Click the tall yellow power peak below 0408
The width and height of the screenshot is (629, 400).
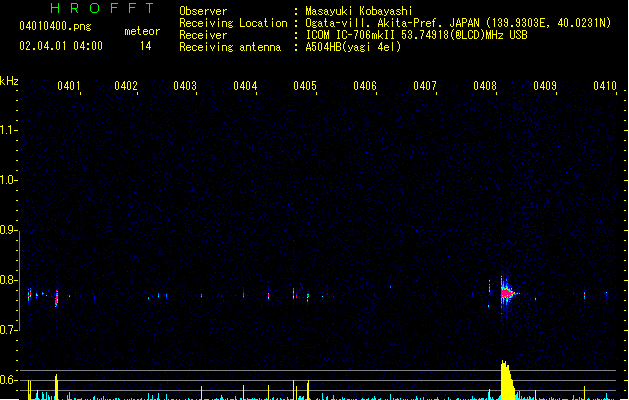[507, 380]
